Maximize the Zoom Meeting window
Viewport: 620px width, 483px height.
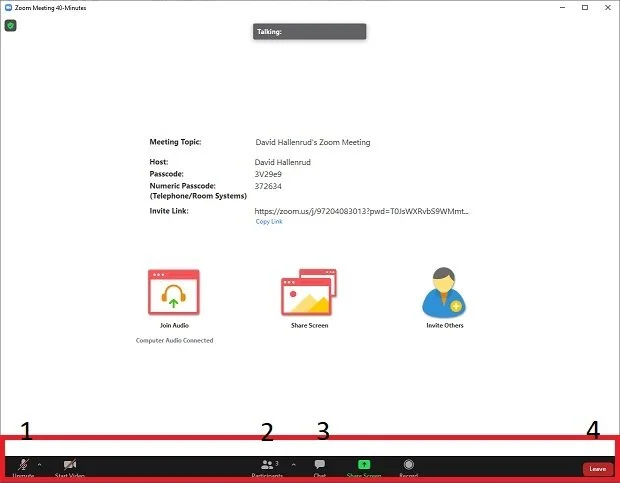click(585, 7)
